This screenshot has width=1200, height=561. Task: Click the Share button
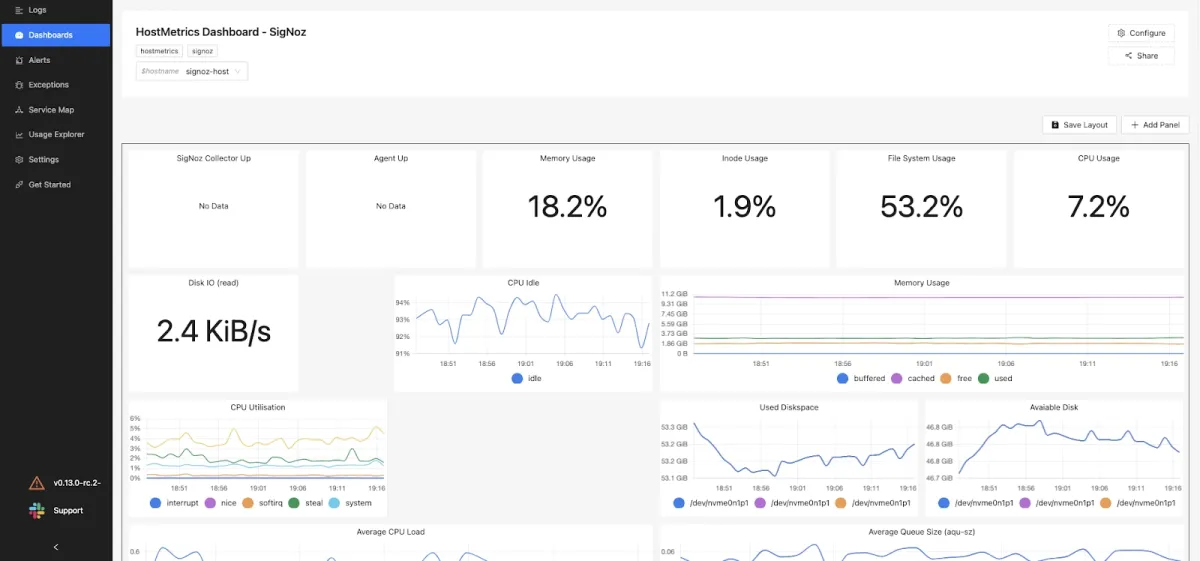[x=1141, y=56]
